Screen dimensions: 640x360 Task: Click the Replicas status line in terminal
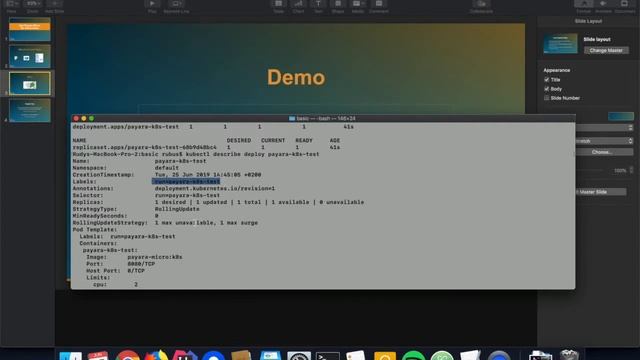pos(218,202)
